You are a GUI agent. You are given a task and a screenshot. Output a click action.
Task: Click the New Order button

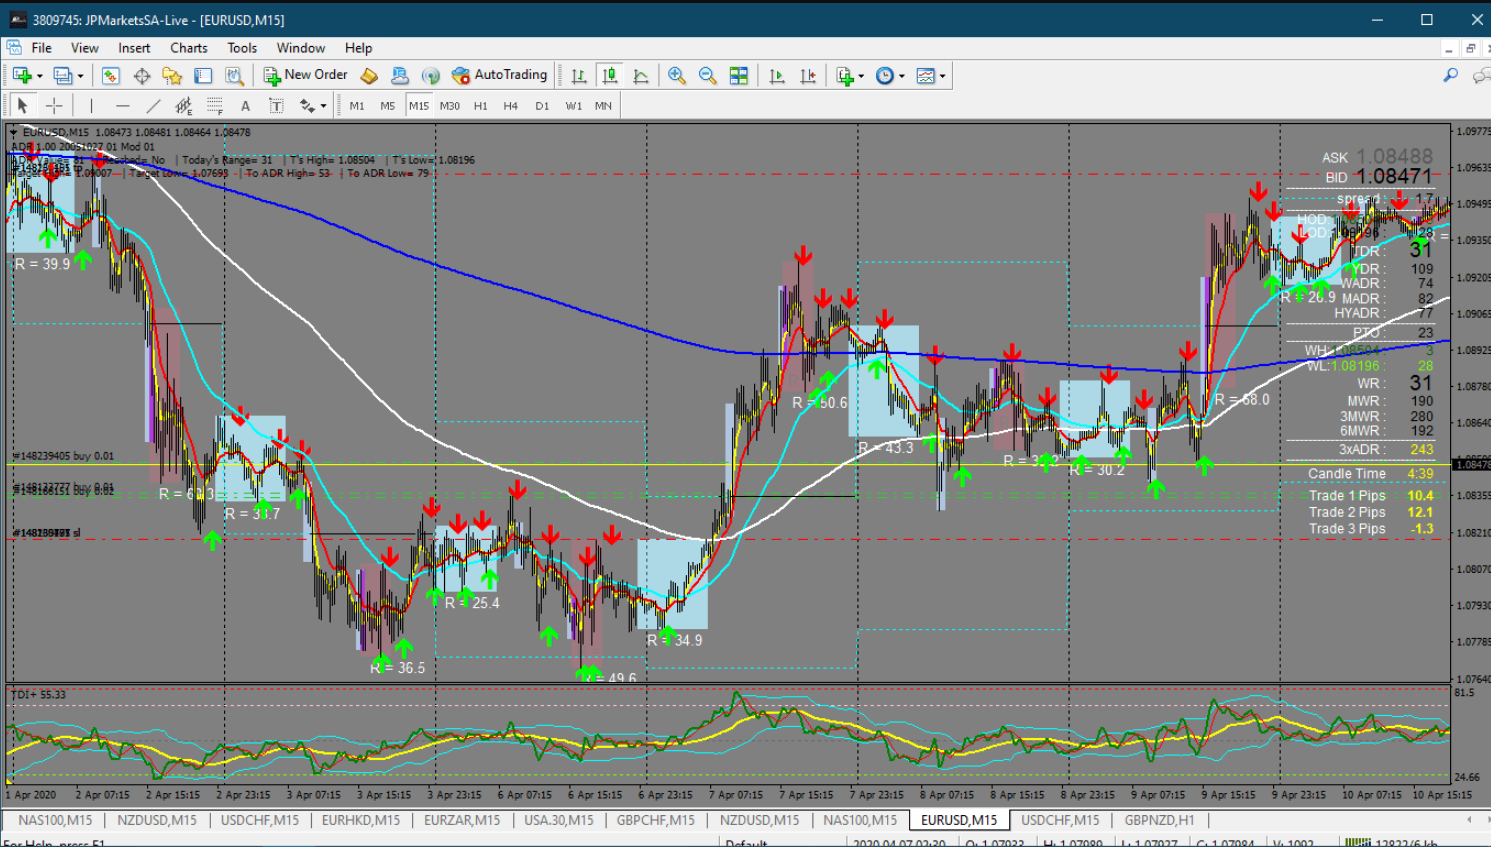[306, 75]
